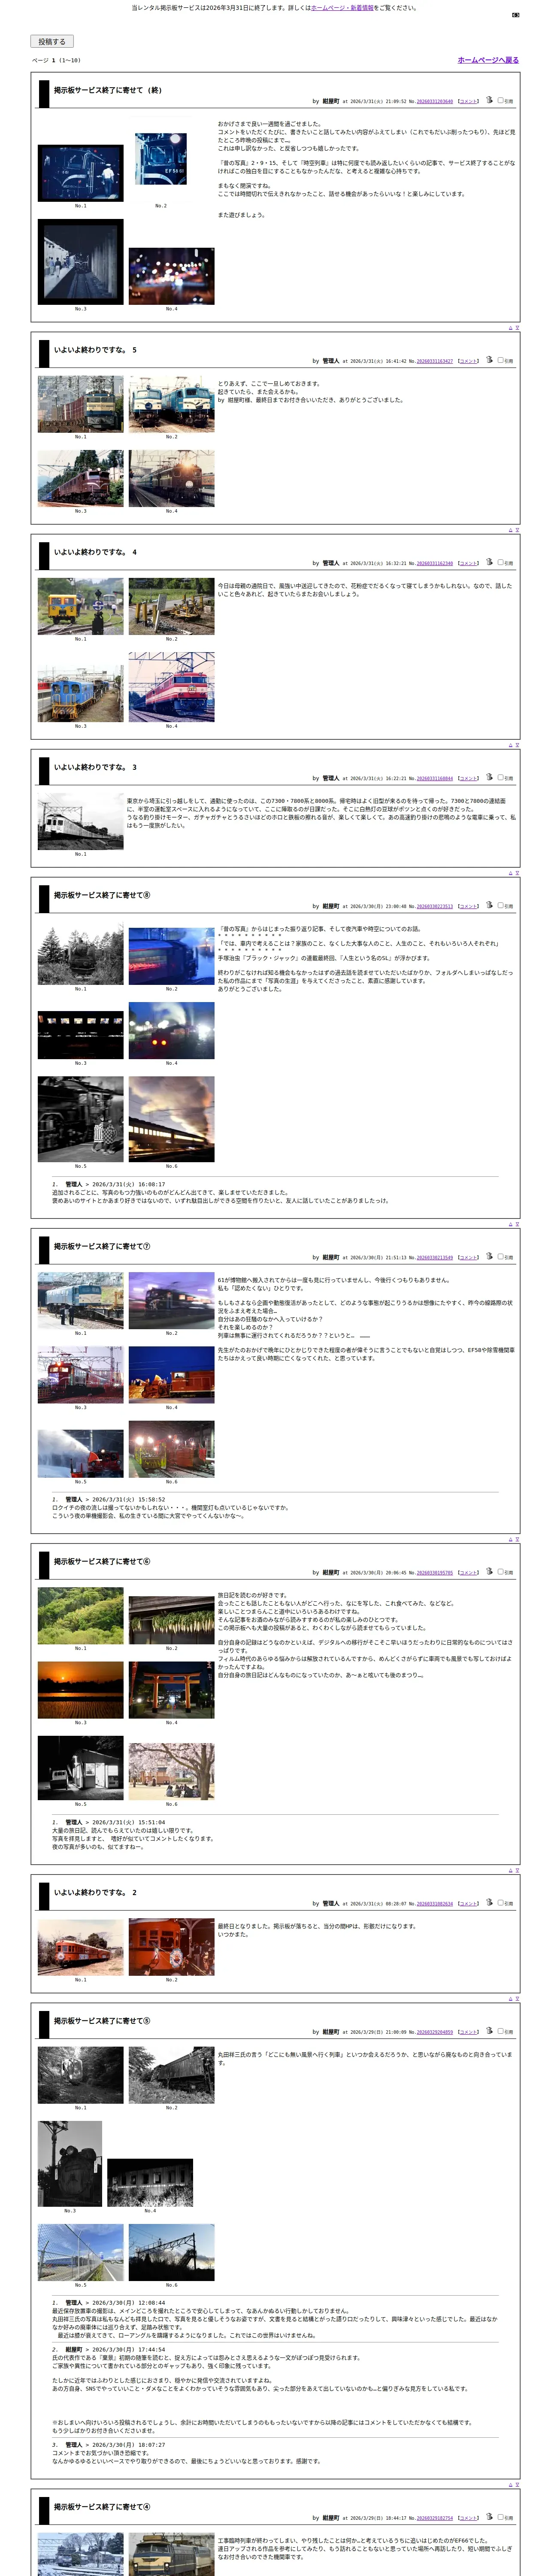Click コメント link on 掲示板サービス終了に寄せて⑤ post
The image size is (551, 2576).
468,2031
